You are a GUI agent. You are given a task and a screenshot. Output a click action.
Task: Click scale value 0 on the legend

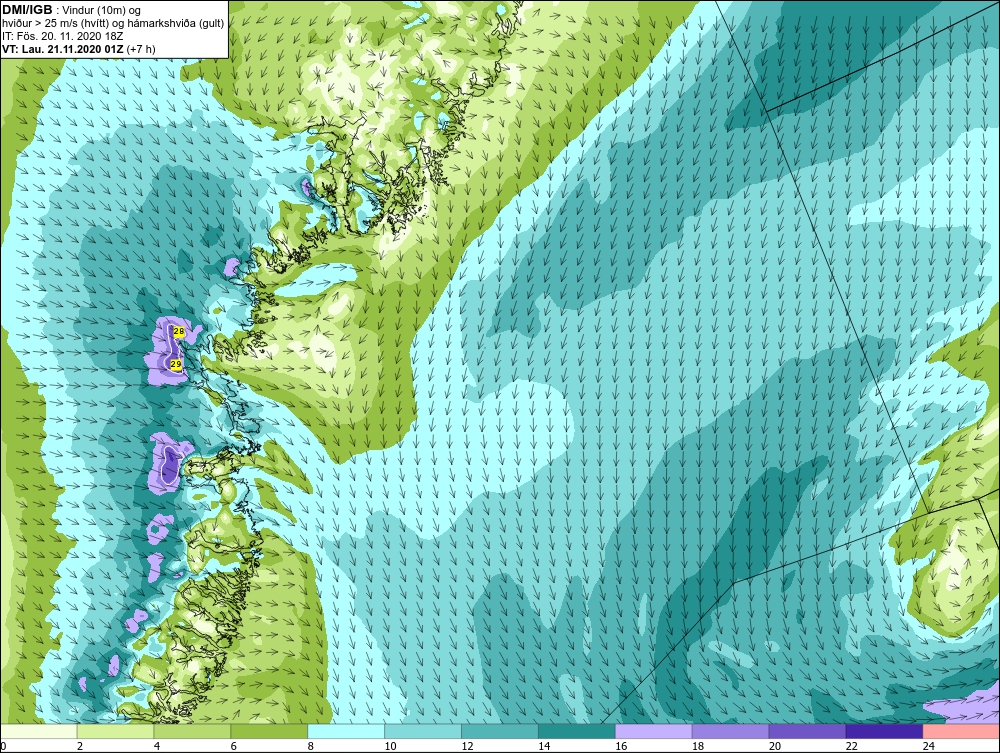(3, 746)
